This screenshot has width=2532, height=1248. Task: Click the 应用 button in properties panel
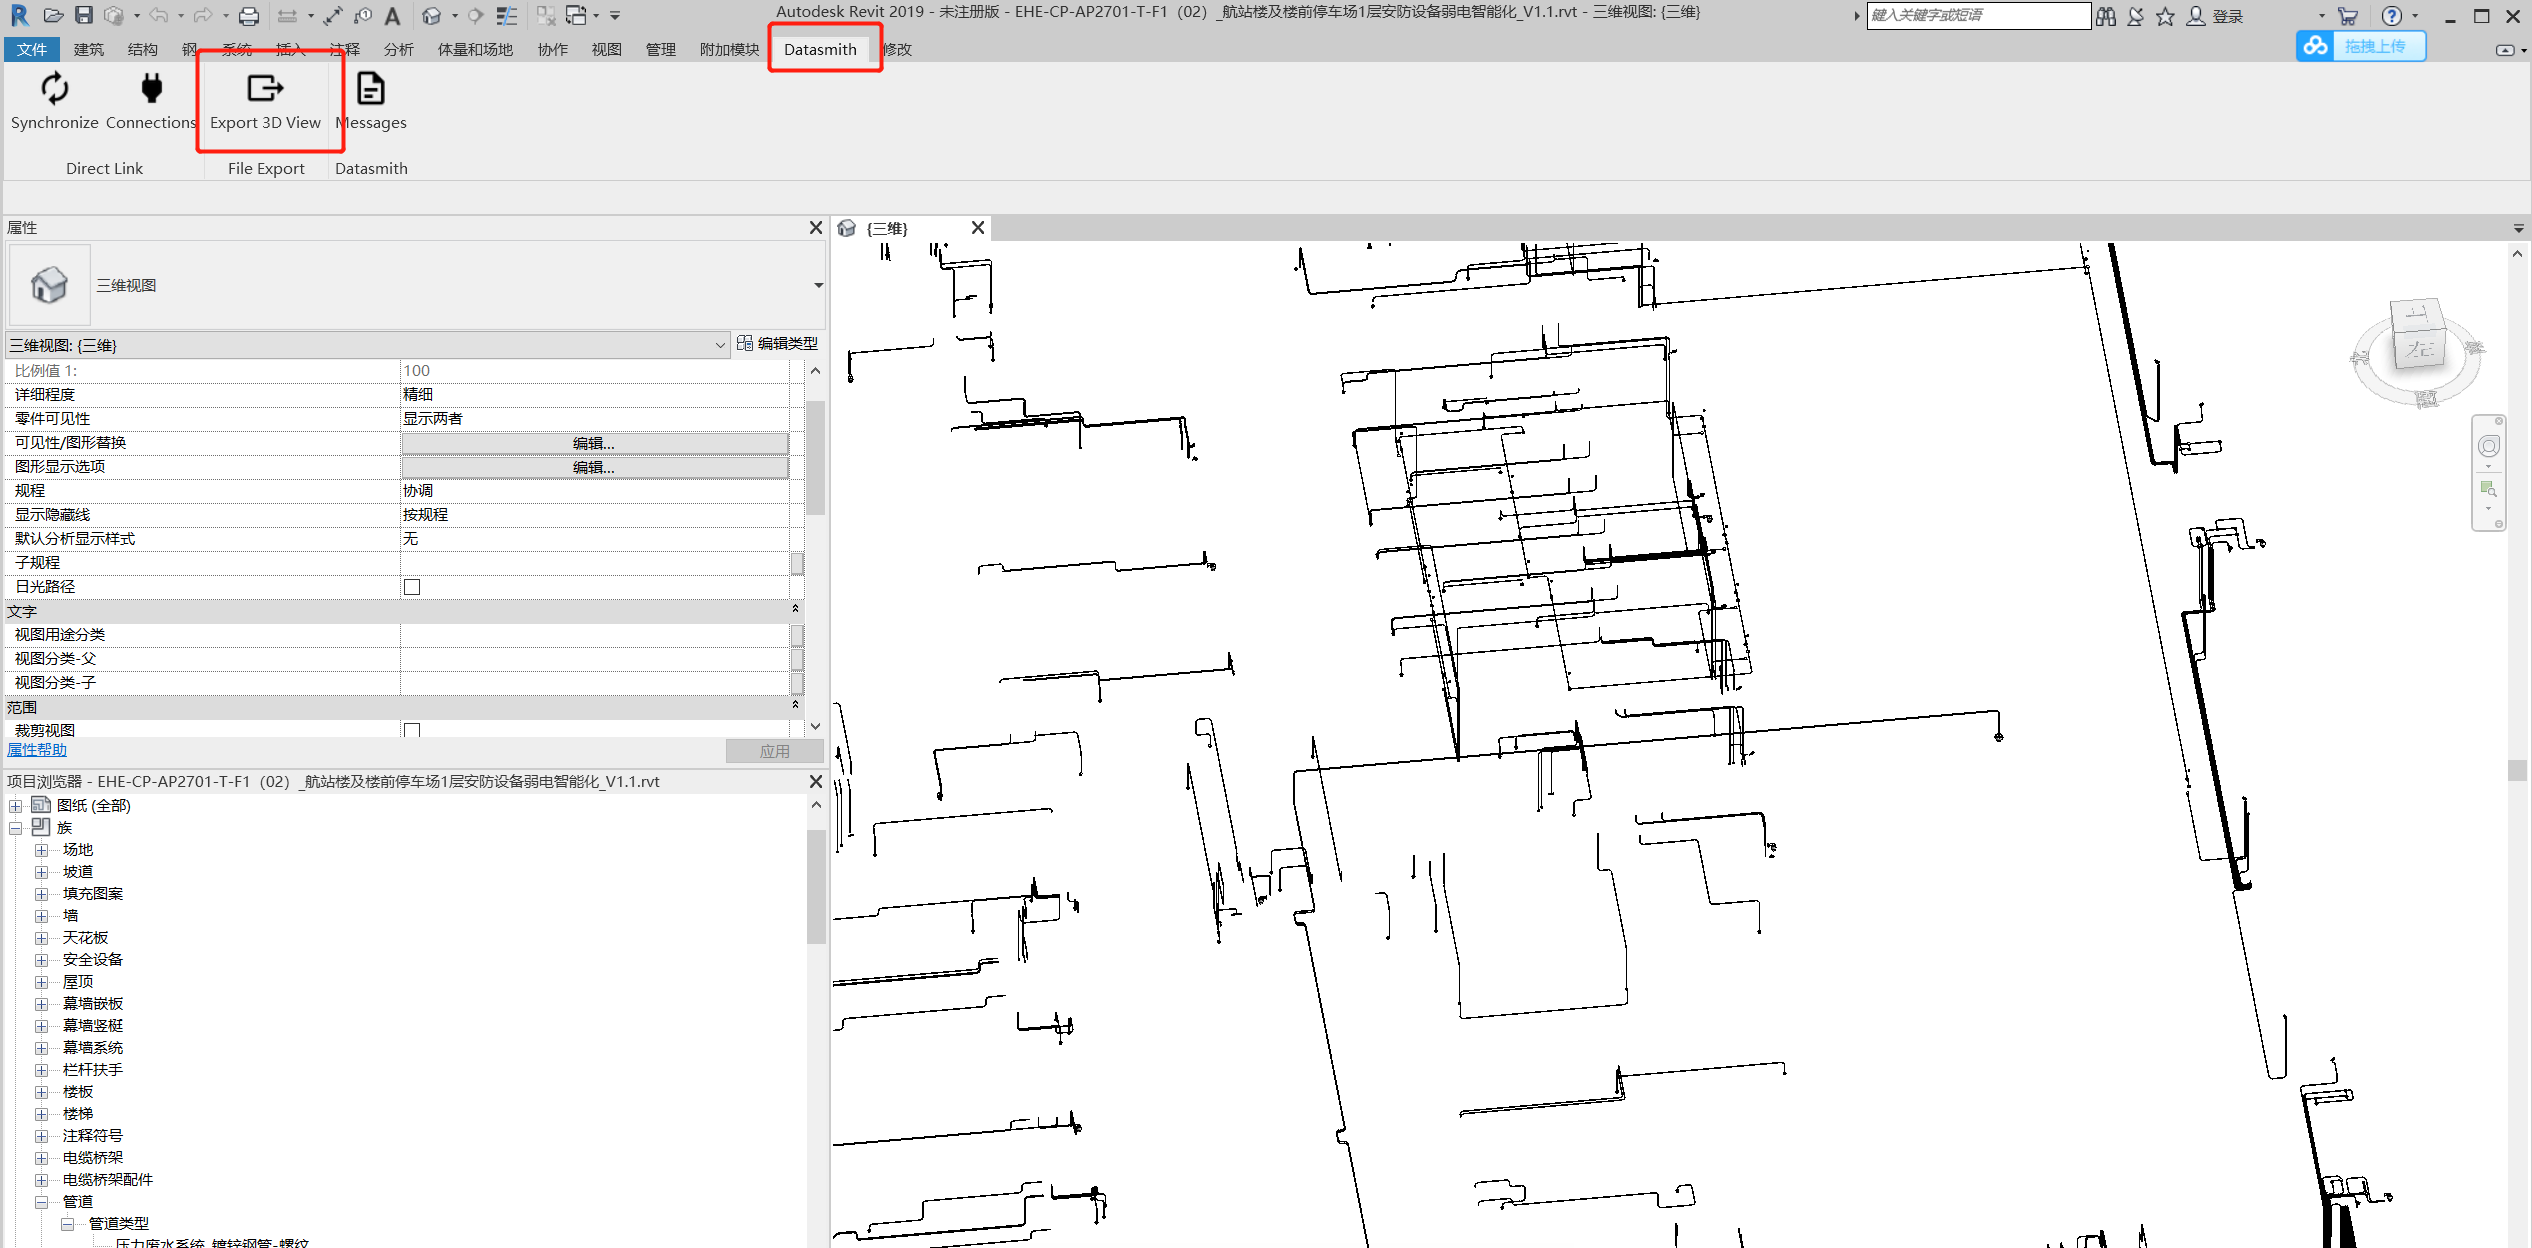pyautogui.click(x=774, y=750)
